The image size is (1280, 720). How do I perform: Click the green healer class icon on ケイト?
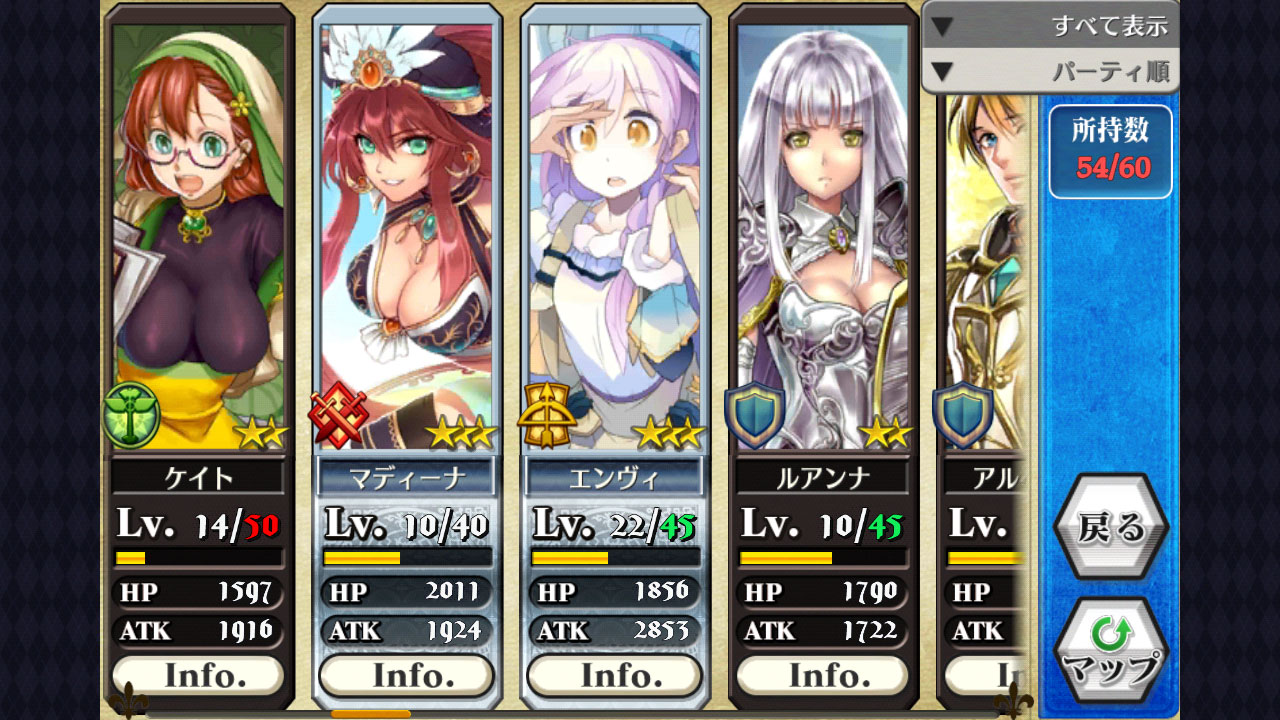pyautogui.click(x=130, y=413)
